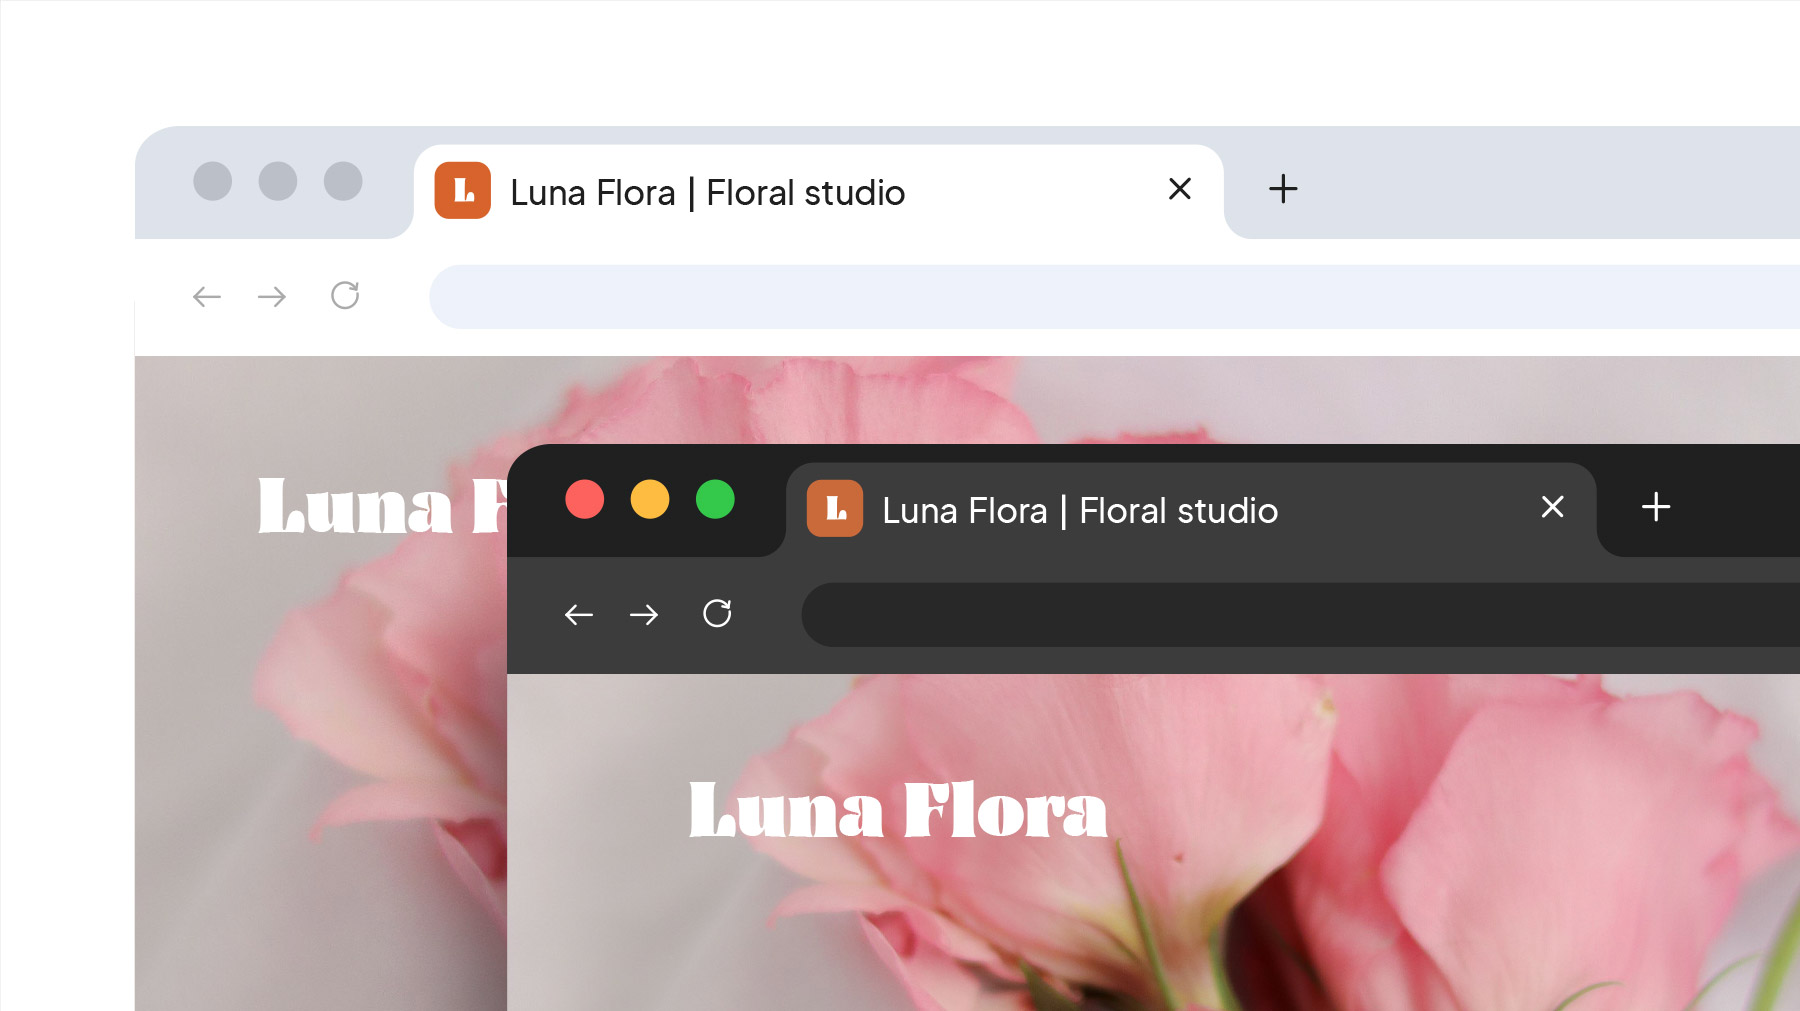Go back in the dark browser
This screenshot has width=1800, height=1011.
(579, 614)
